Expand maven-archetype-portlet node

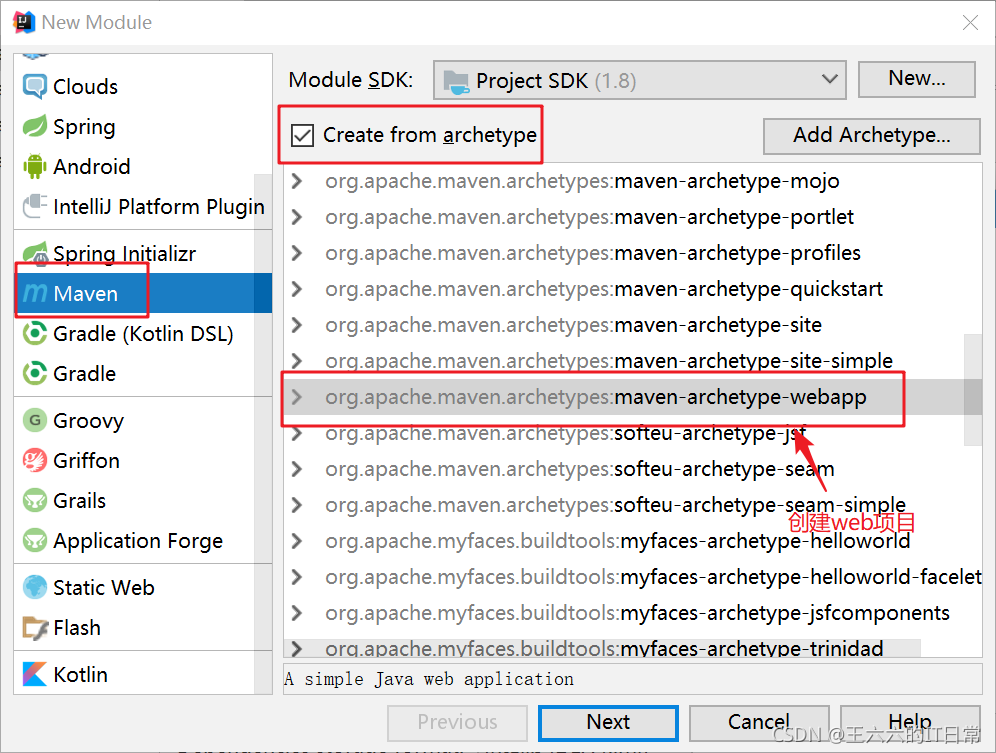pos(297,217)
